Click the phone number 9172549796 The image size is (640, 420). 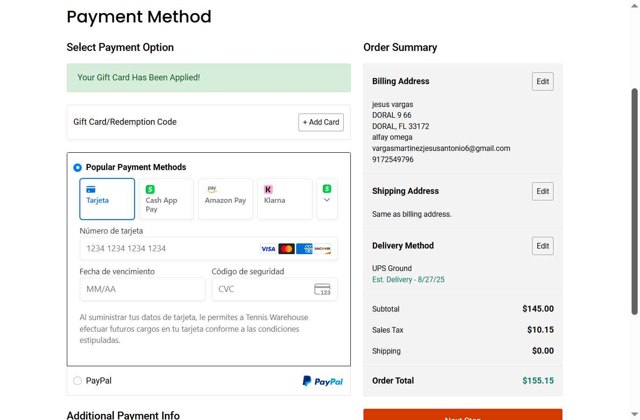coord(393,160)
